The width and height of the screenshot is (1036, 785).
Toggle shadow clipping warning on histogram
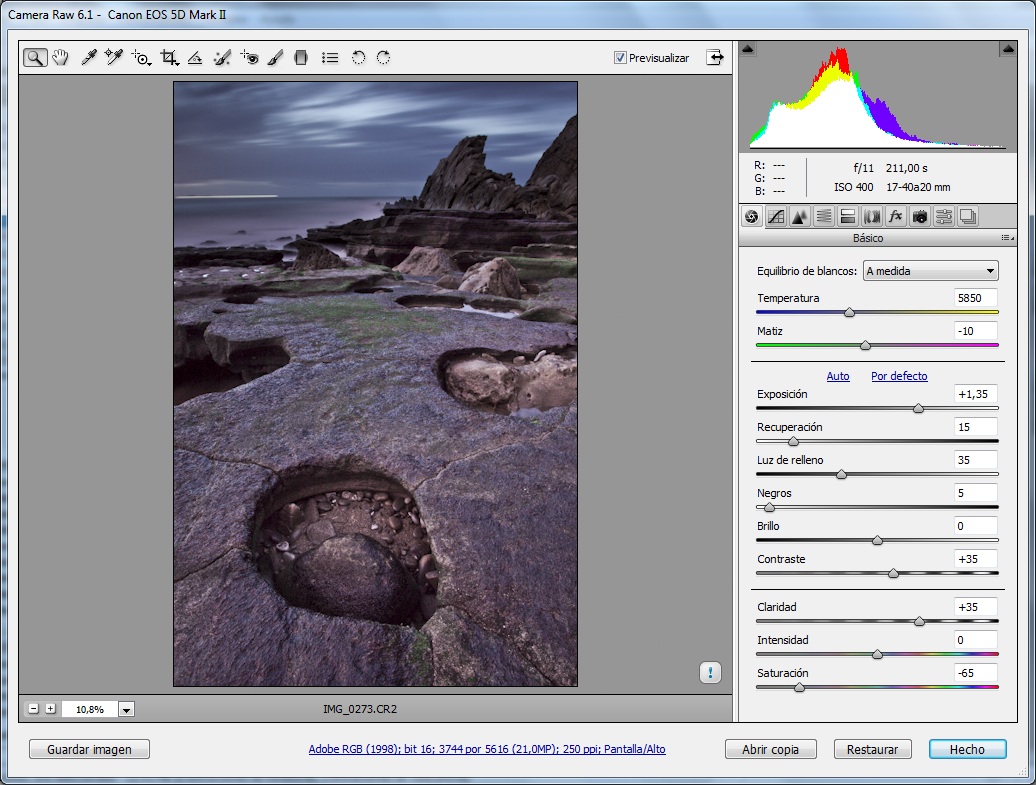(x=748, y=49)
